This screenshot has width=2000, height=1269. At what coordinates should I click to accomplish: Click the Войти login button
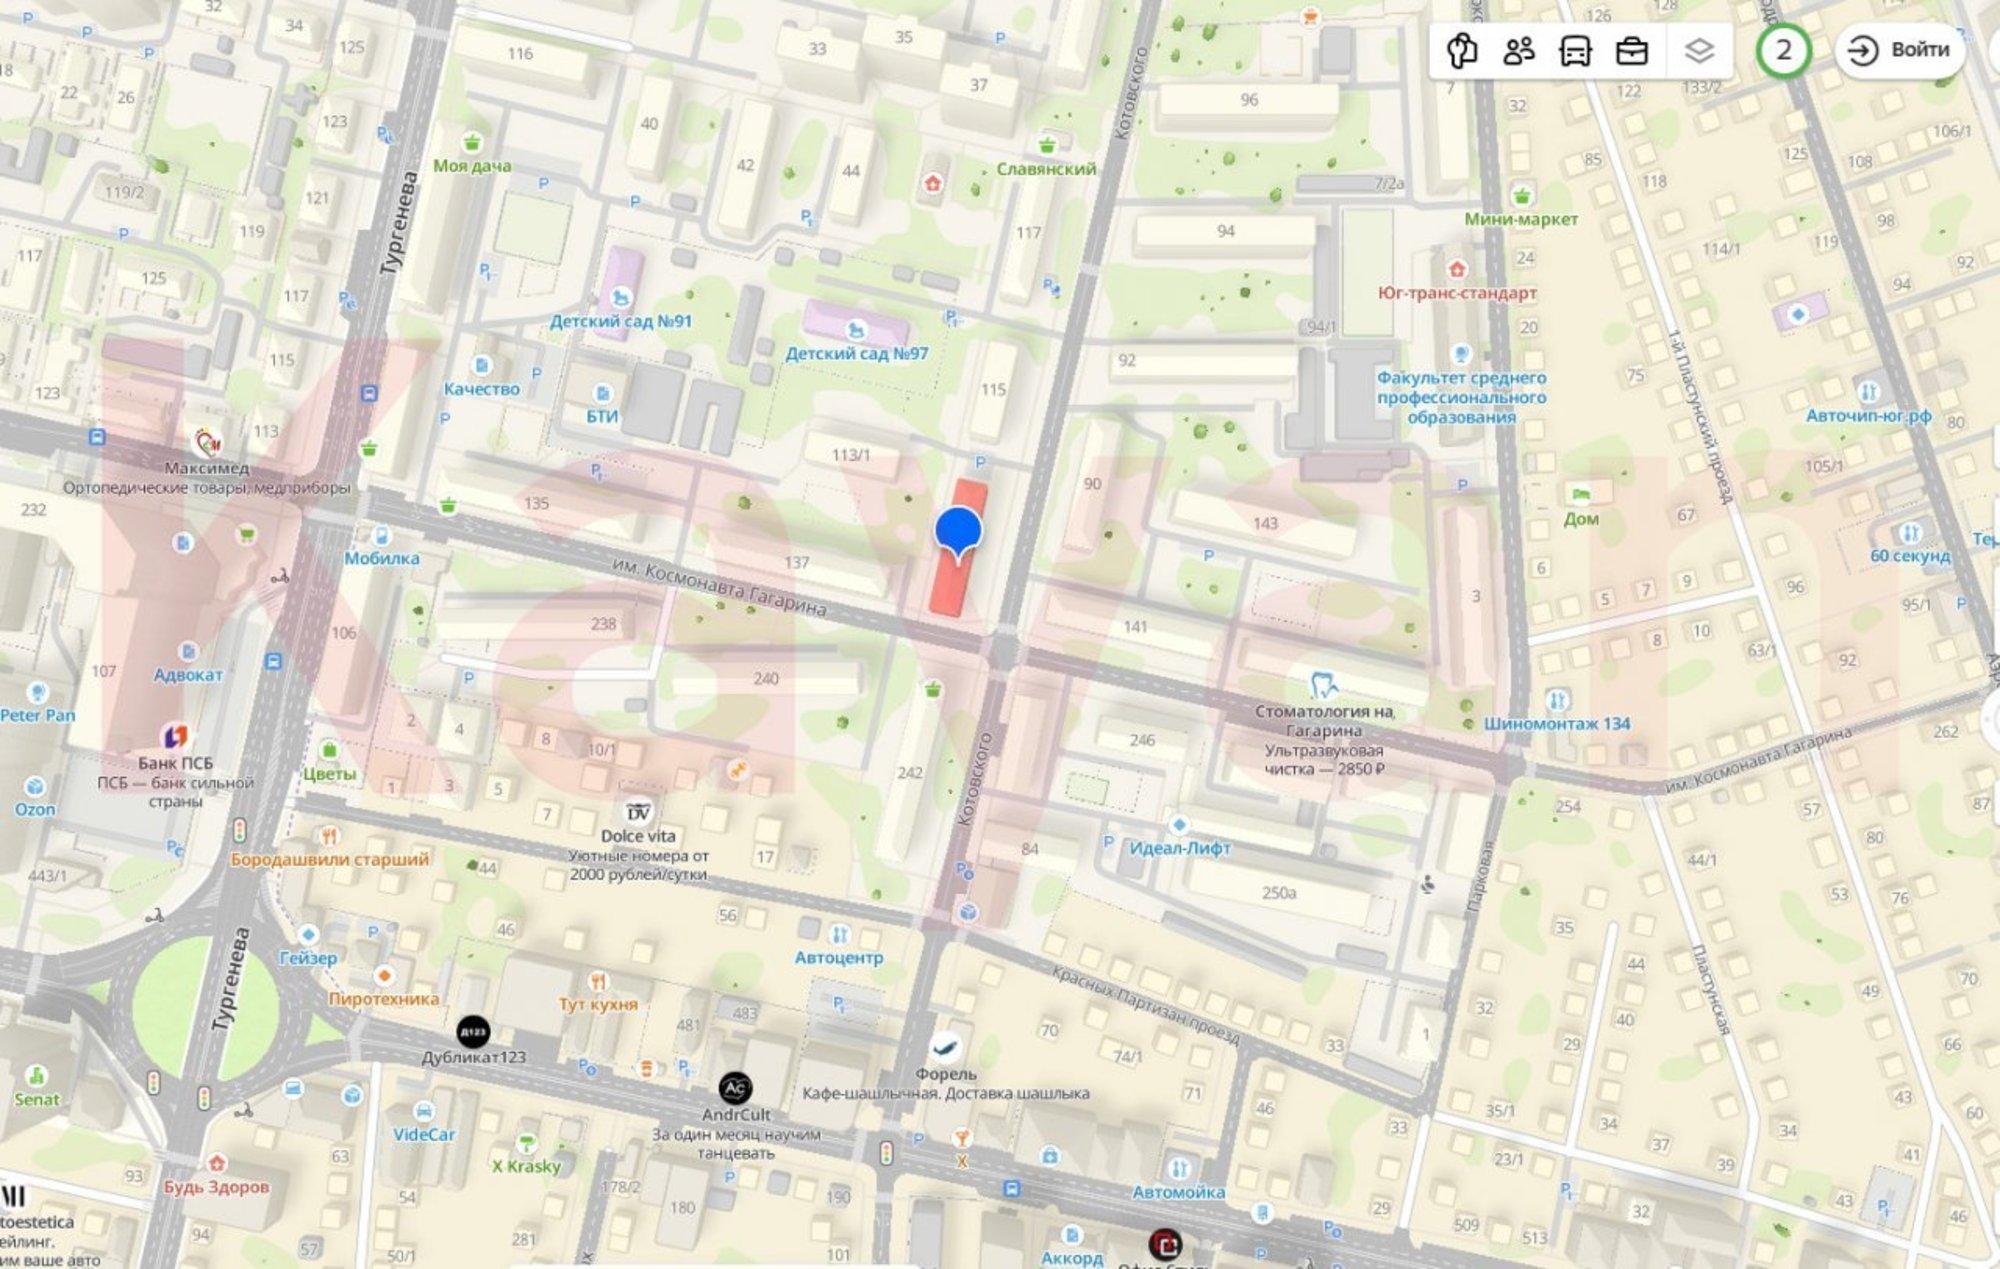(x=1900, y=50)
